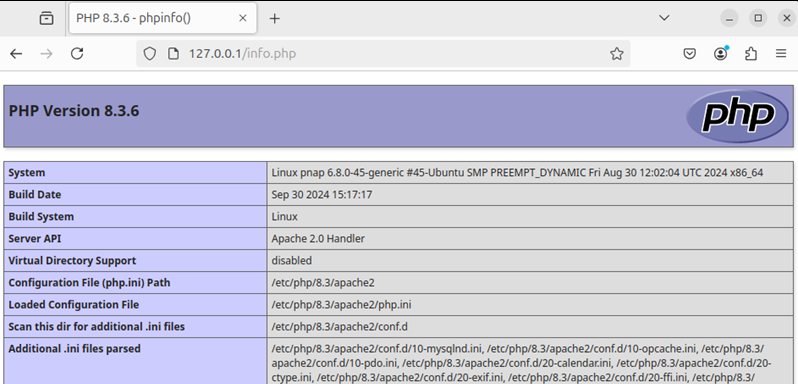798x384 pixels.
Task: Click the PHP Version 8.3.6 heading
Action: 74,111
